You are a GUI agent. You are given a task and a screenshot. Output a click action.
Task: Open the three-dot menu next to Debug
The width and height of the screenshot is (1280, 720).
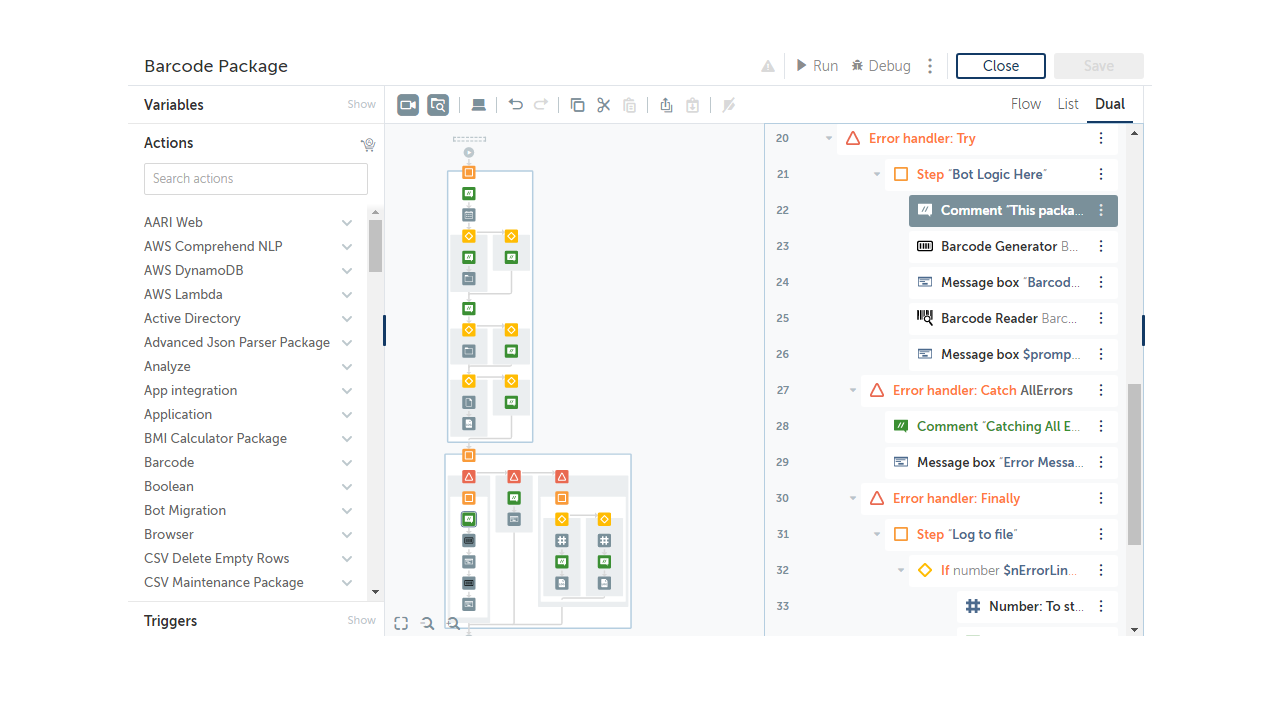[930, 66]
